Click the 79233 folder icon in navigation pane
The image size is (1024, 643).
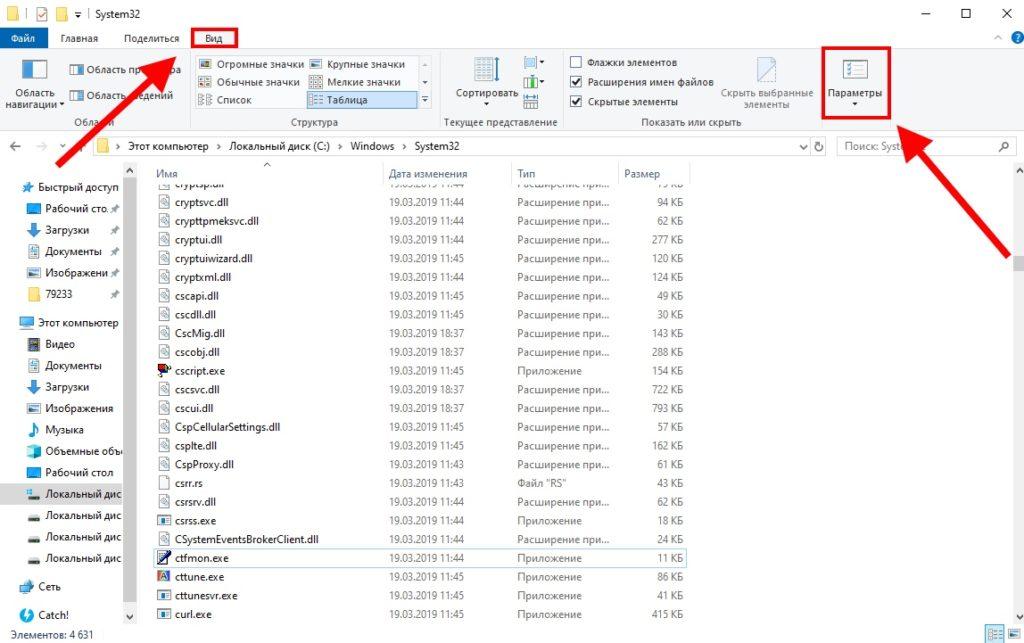coord(34,294)
